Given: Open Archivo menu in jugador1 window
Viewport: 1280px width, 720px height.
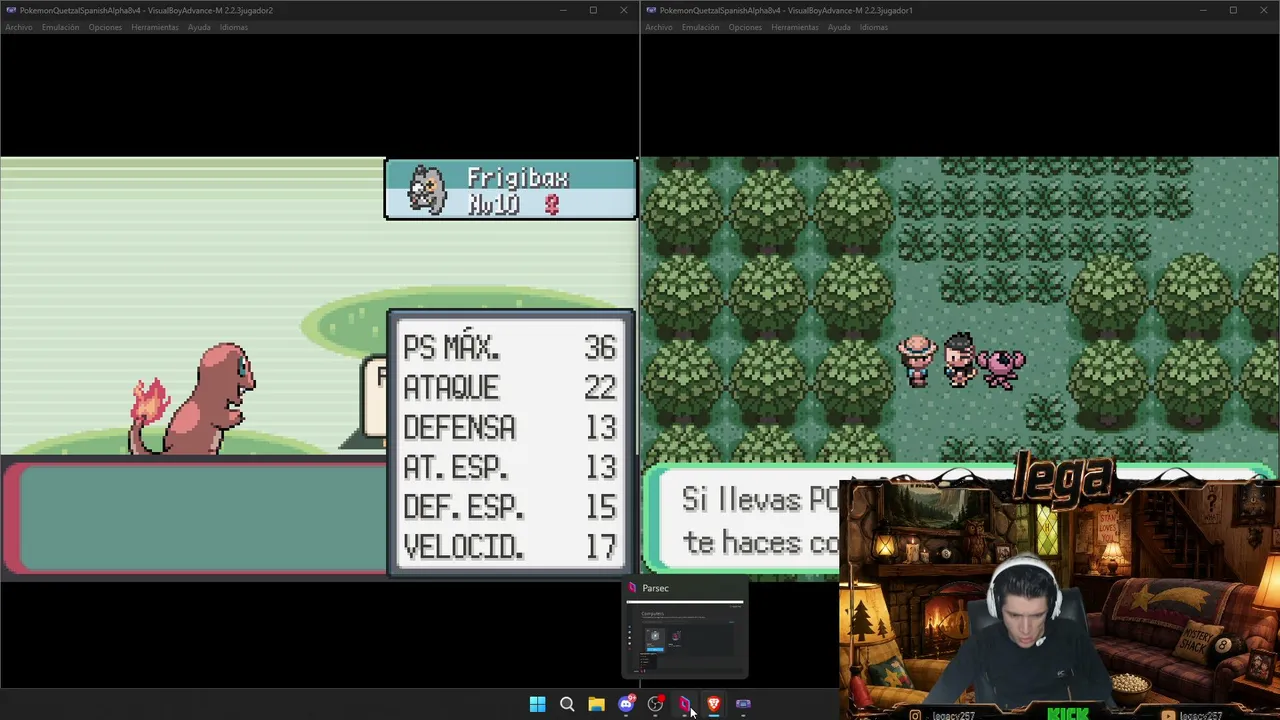Looking at the screenshot, I should (x=659, y=27).
